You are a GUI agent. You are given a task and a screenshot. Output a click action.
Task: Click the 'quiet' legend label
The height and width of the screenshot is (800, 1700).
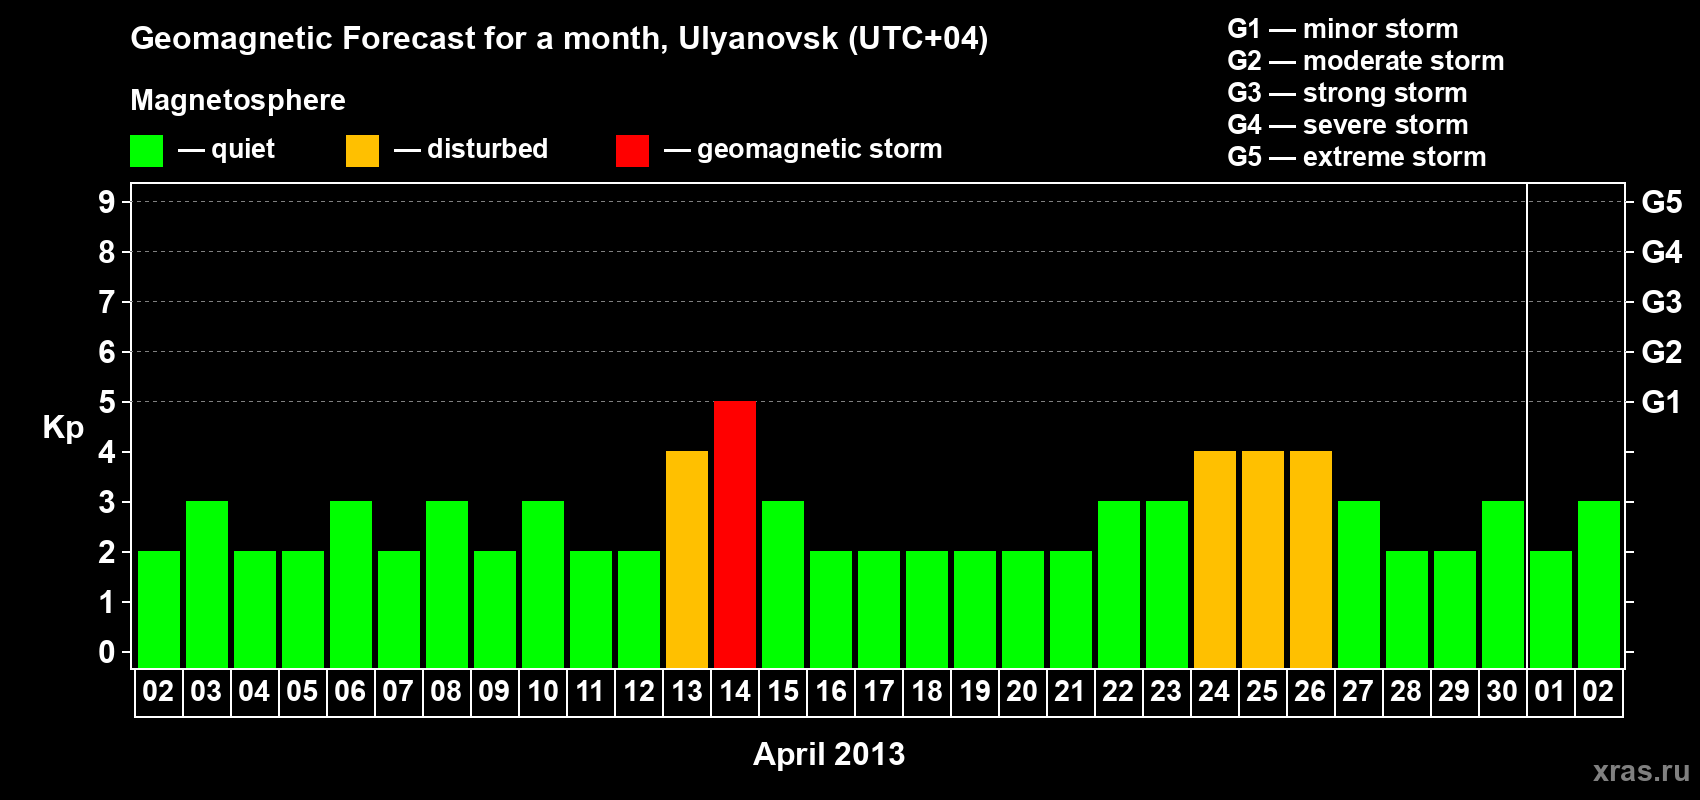point(243,149)
